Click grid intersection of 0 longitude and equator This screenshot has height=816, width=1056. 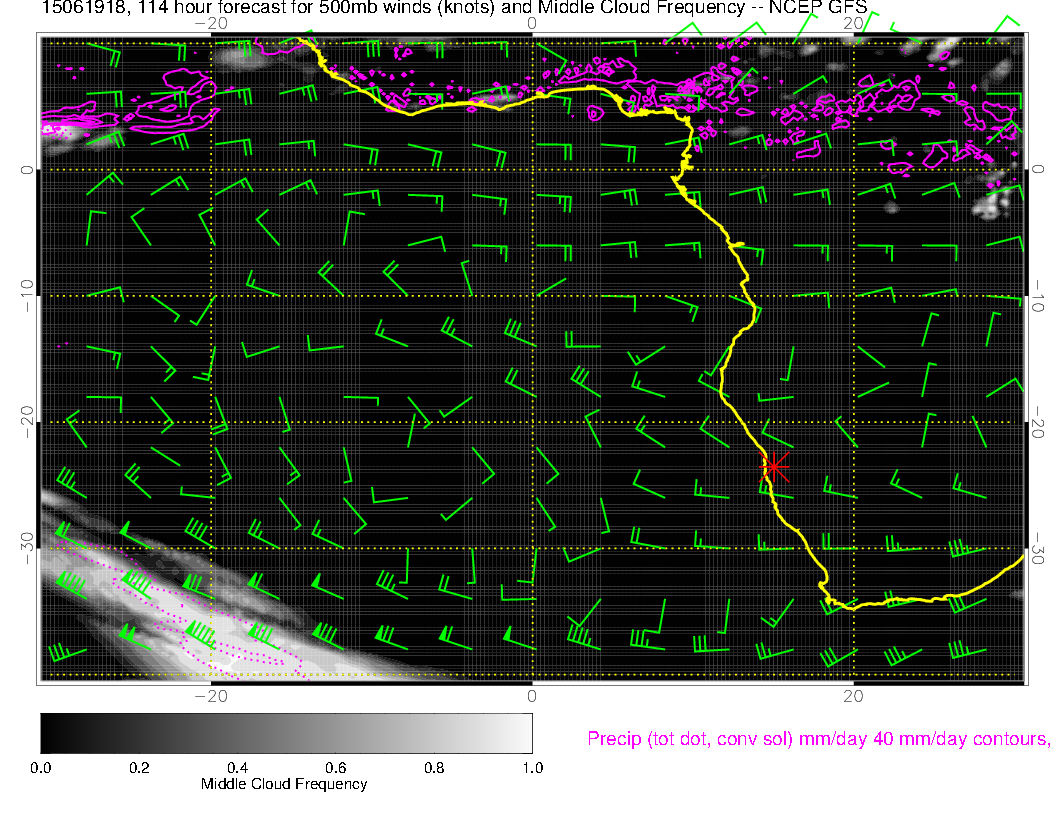(x=532, y=170)
